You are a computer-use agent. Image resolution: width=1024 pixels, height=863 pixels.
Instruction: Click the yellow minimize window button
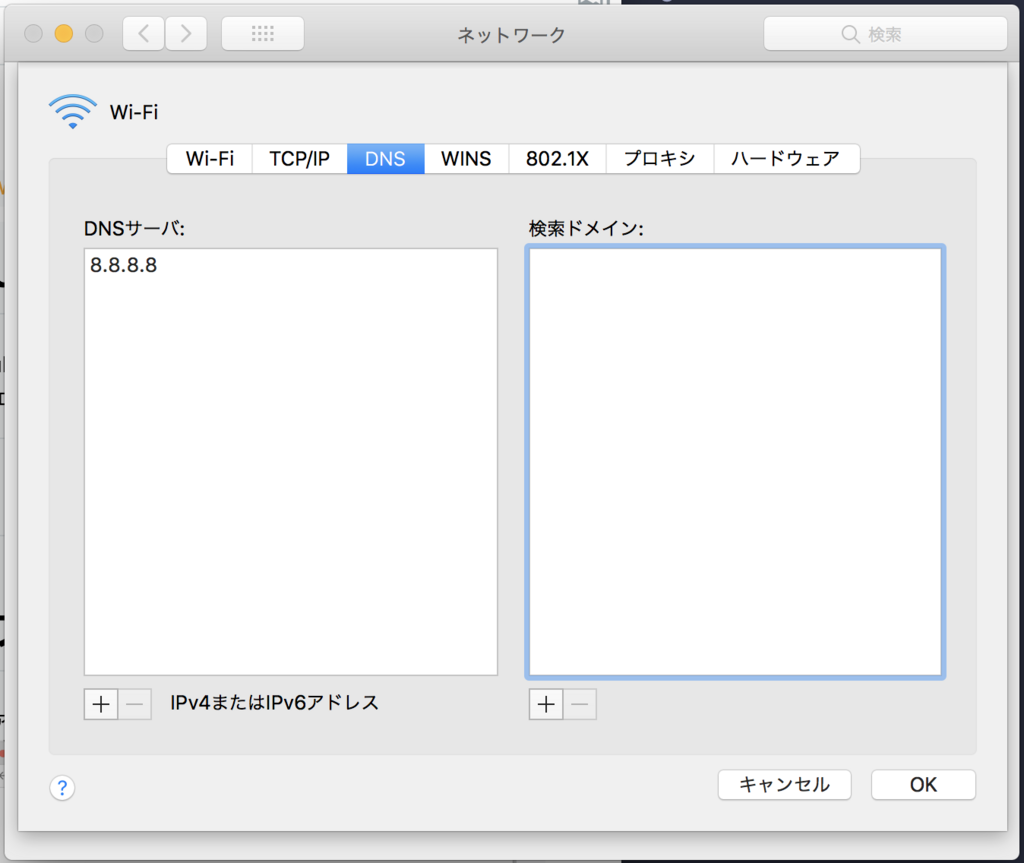click(x=64, y=33)
